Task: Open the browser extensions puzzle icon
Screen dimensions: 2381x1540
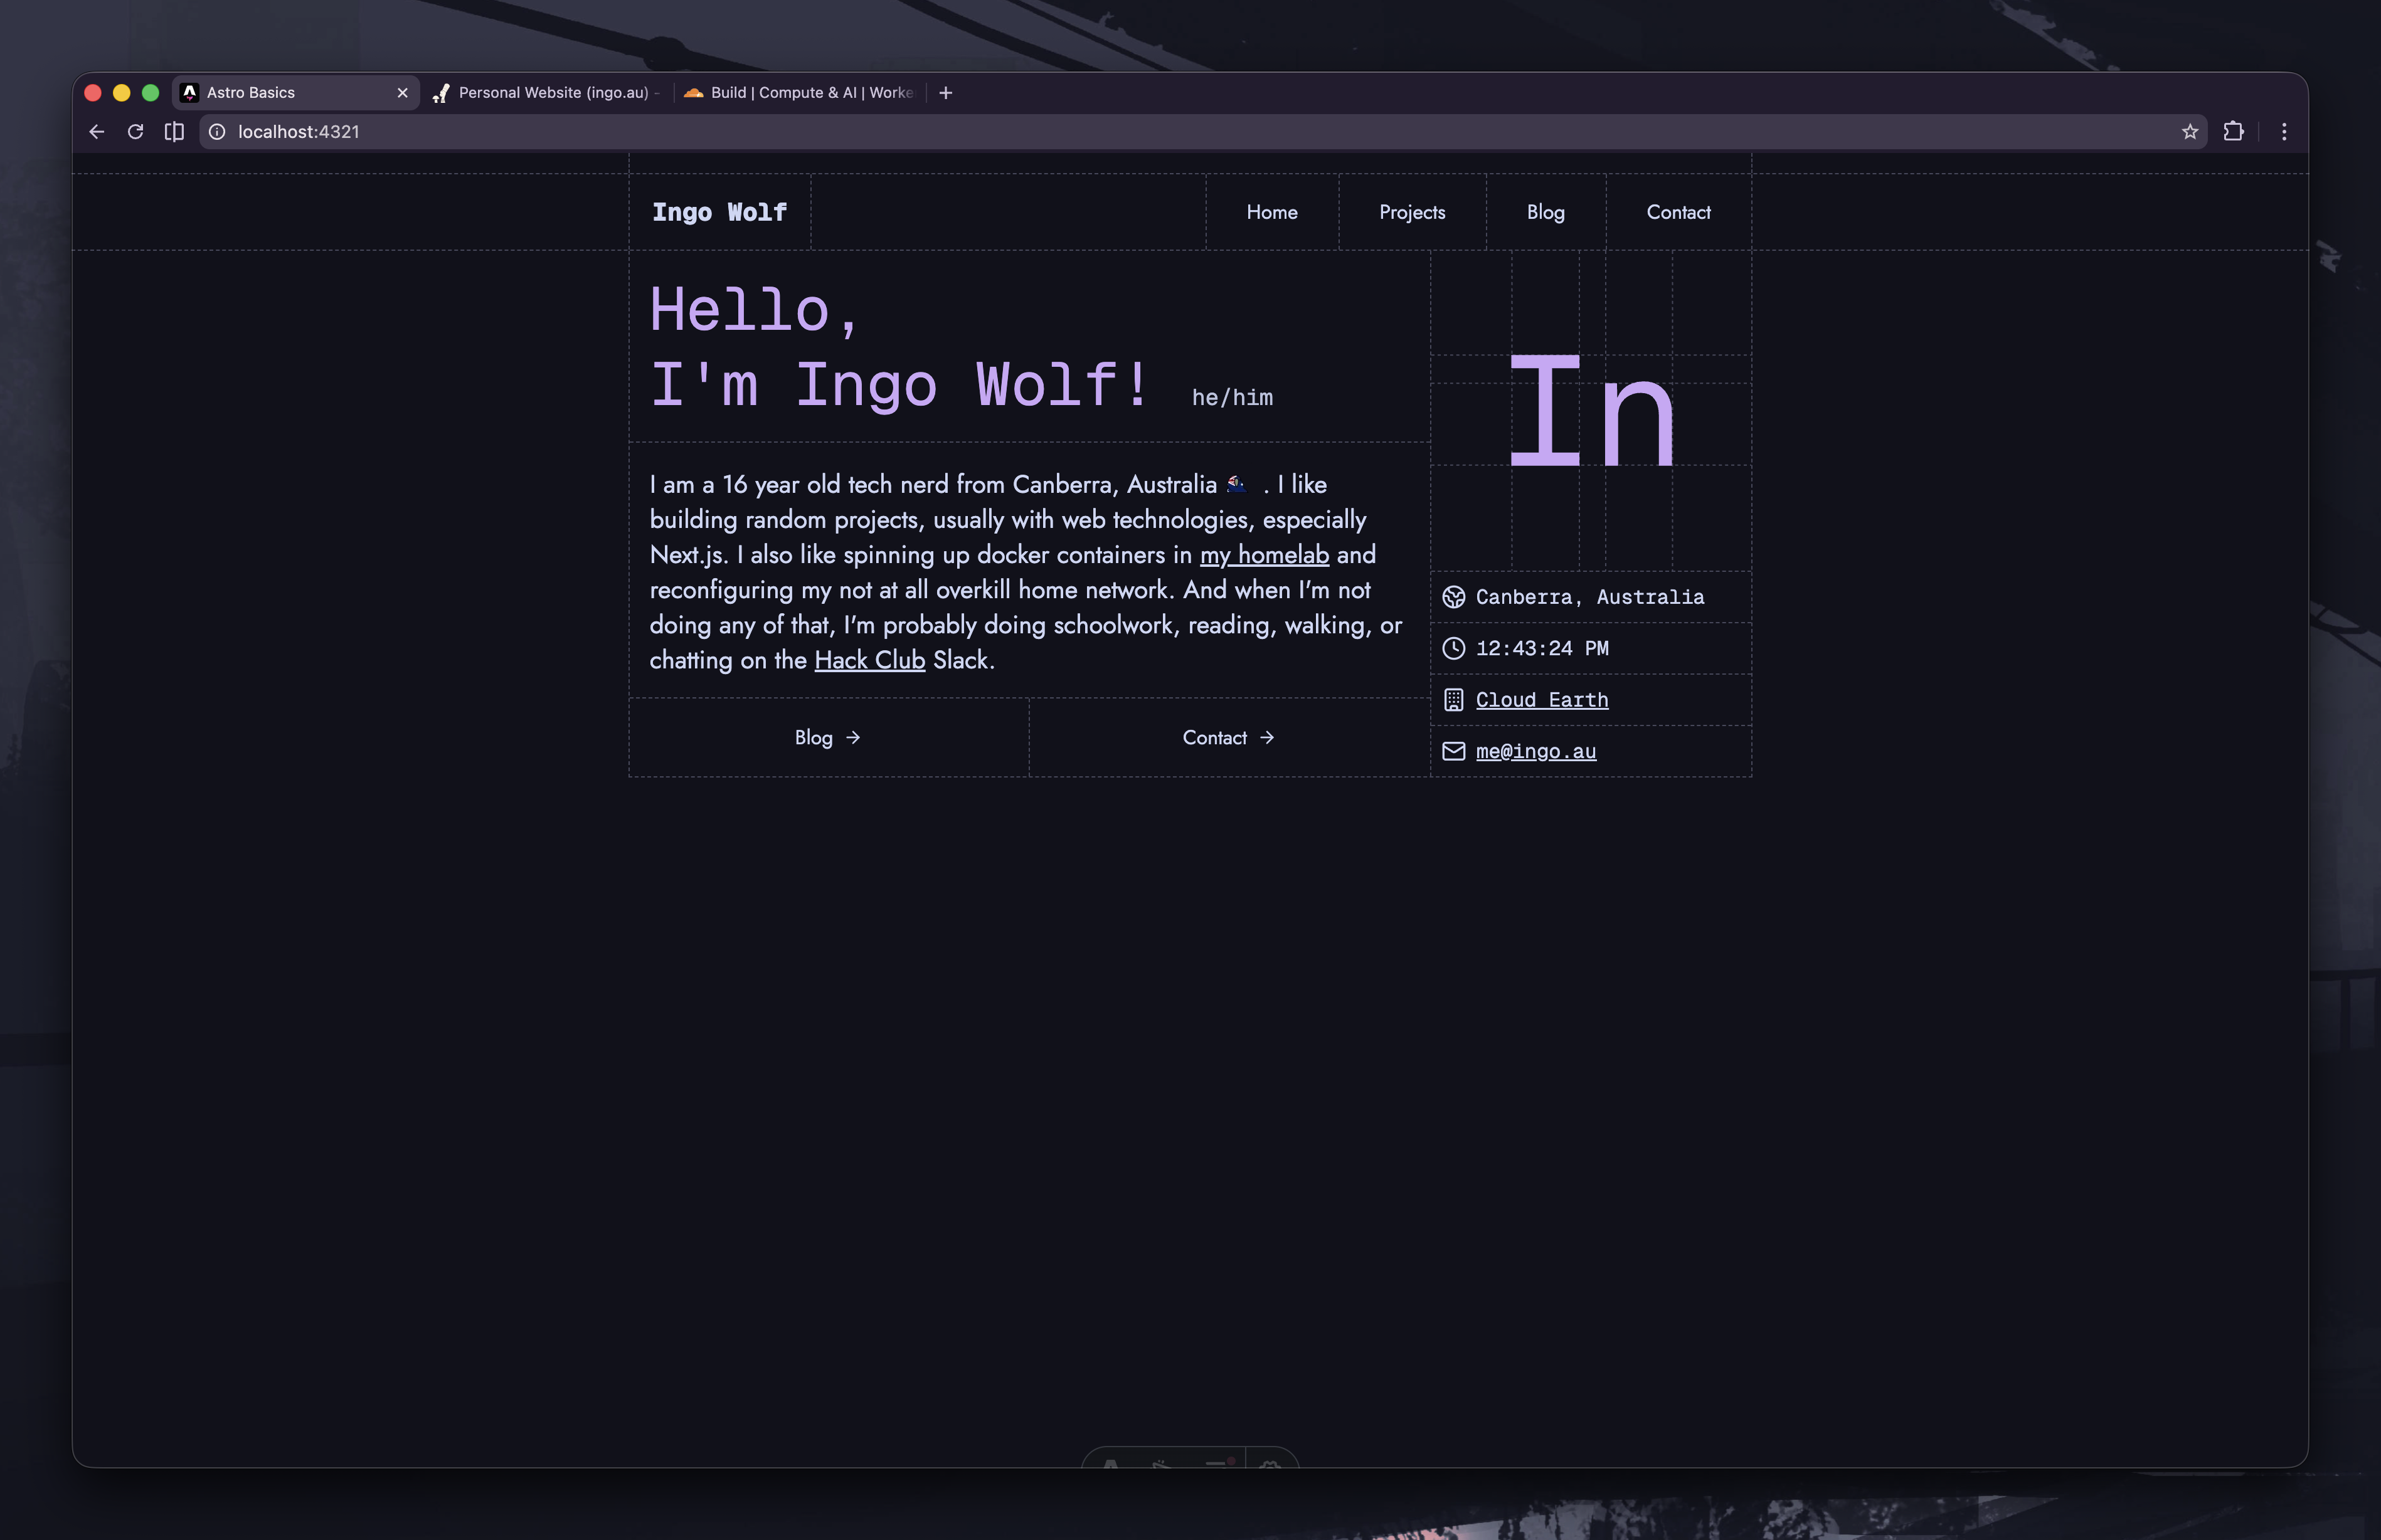Action: click(x=2233, y=132)
